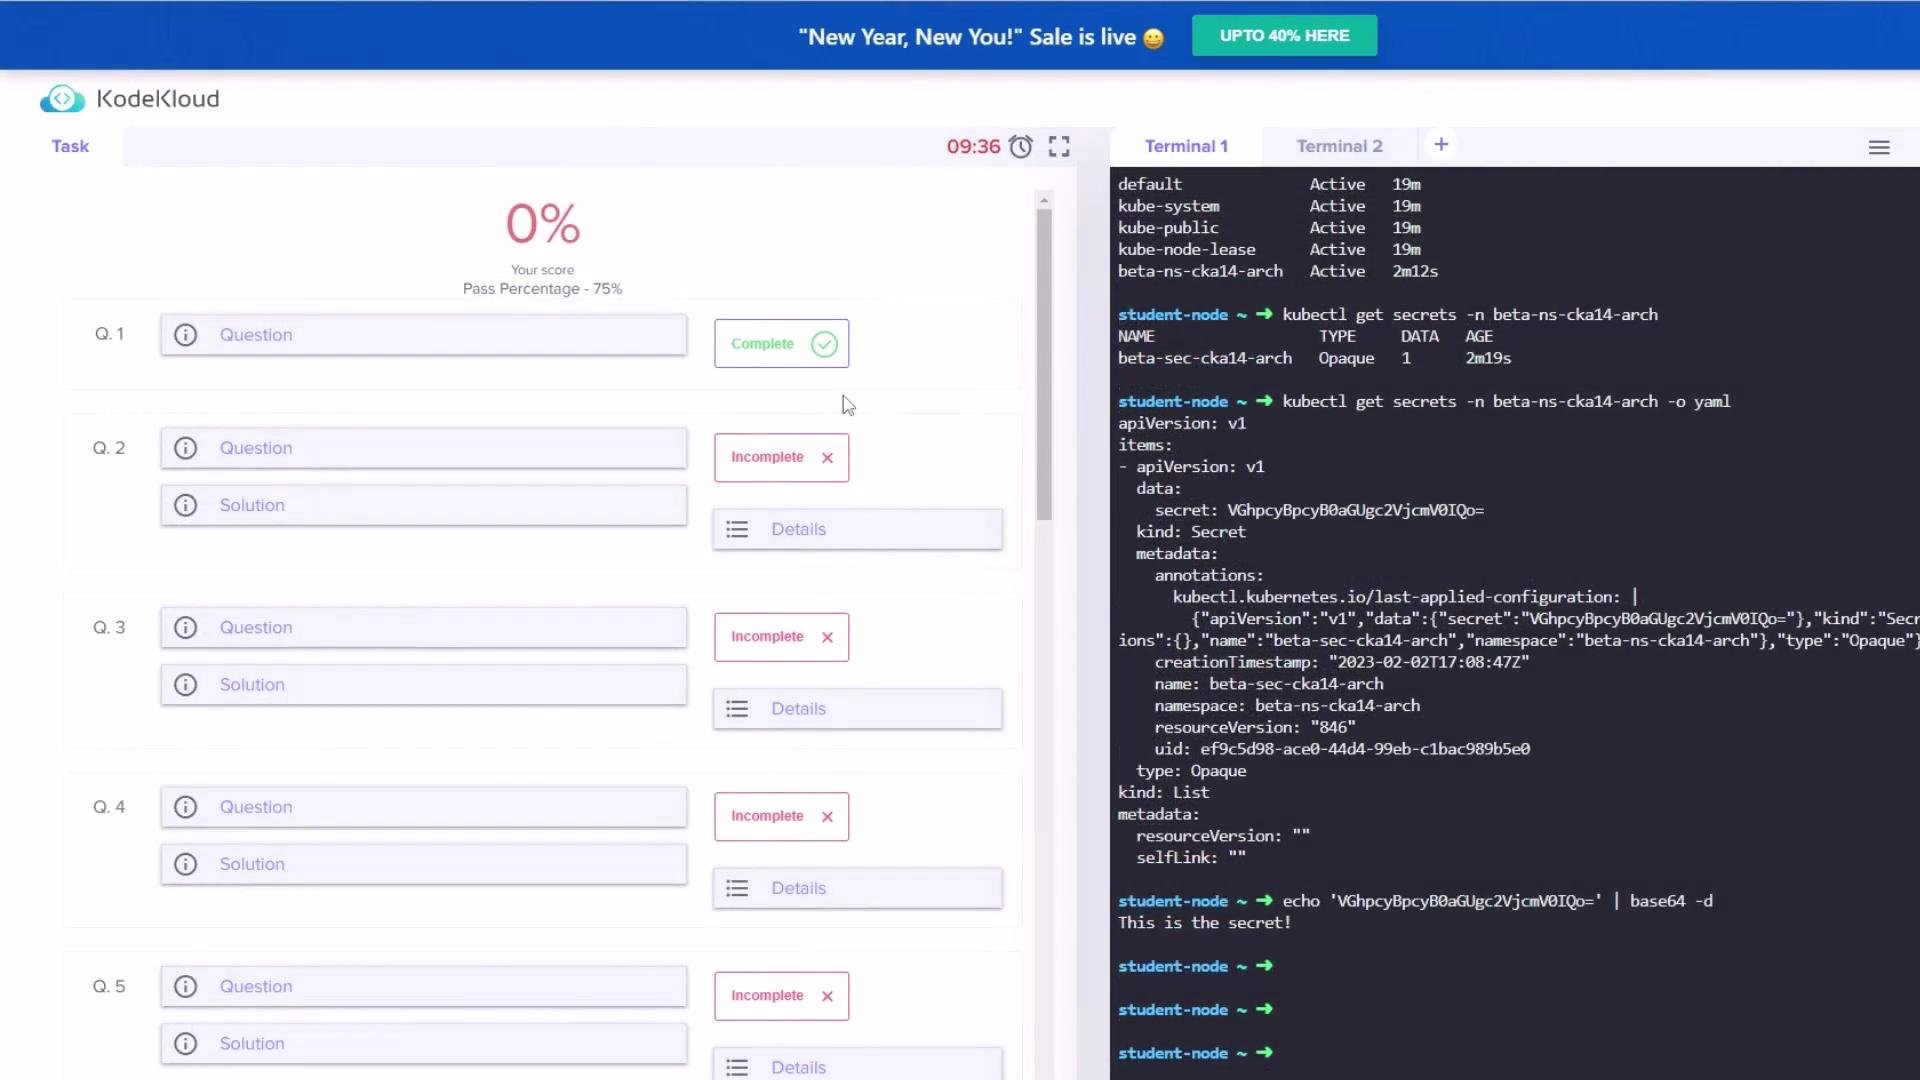Click the red X in Q.2 Incomplete badge
This screenshot has height=1080, width=1920.
pos(827,458)
